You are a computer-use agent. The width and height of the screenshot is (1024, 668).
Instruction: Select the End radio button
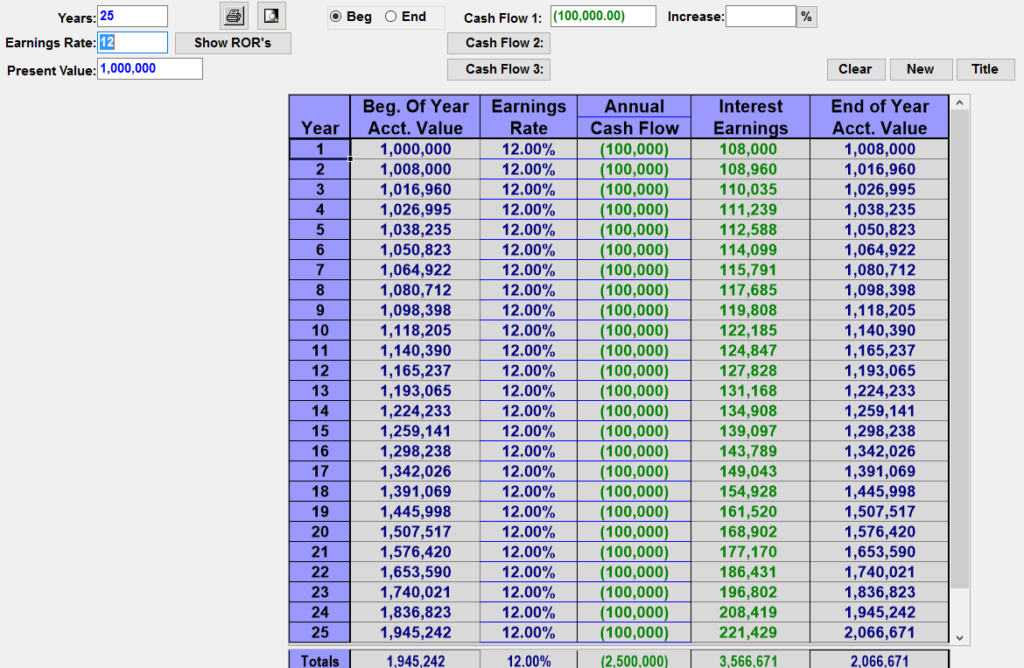[391, 17]
